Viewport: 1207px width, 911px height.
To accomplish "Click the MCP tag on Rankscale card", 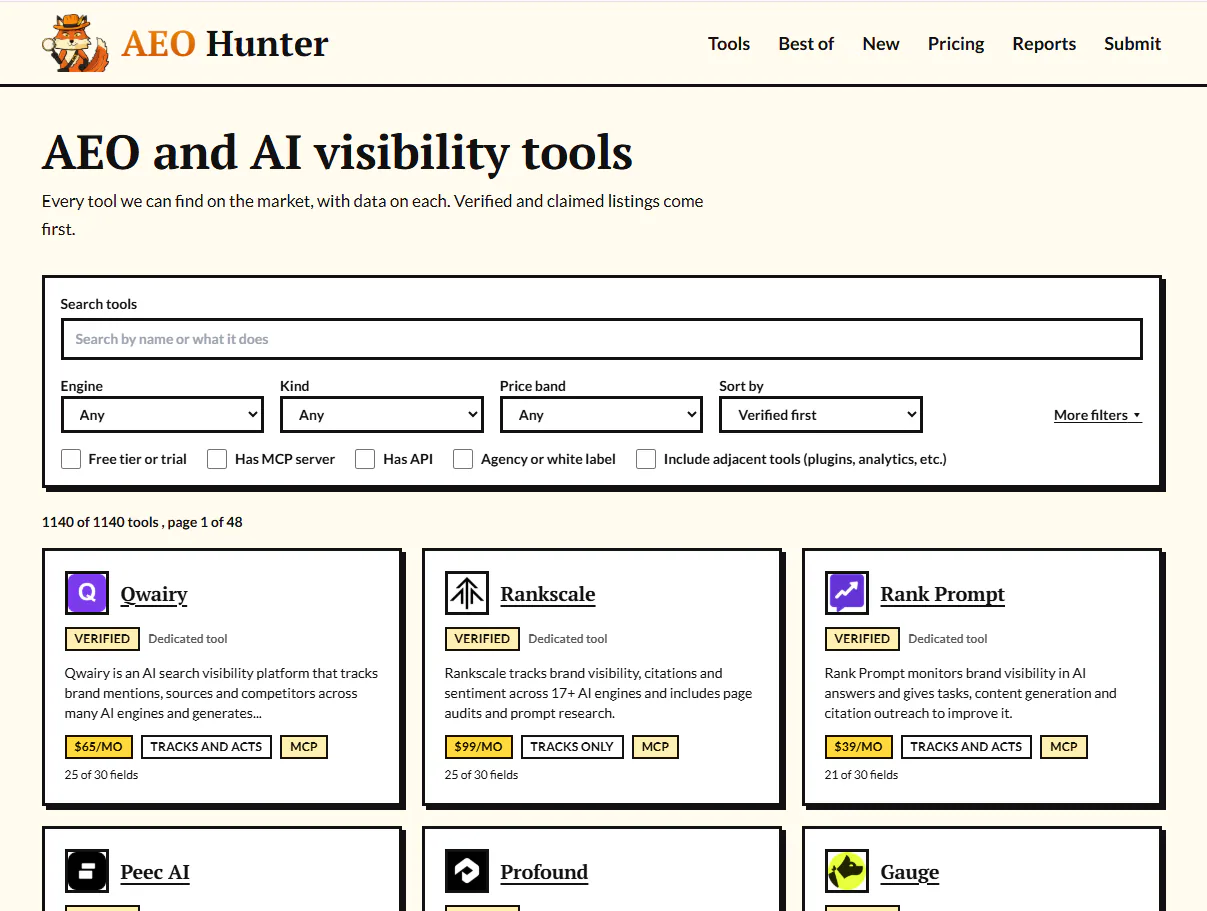I will coord(656,747).
